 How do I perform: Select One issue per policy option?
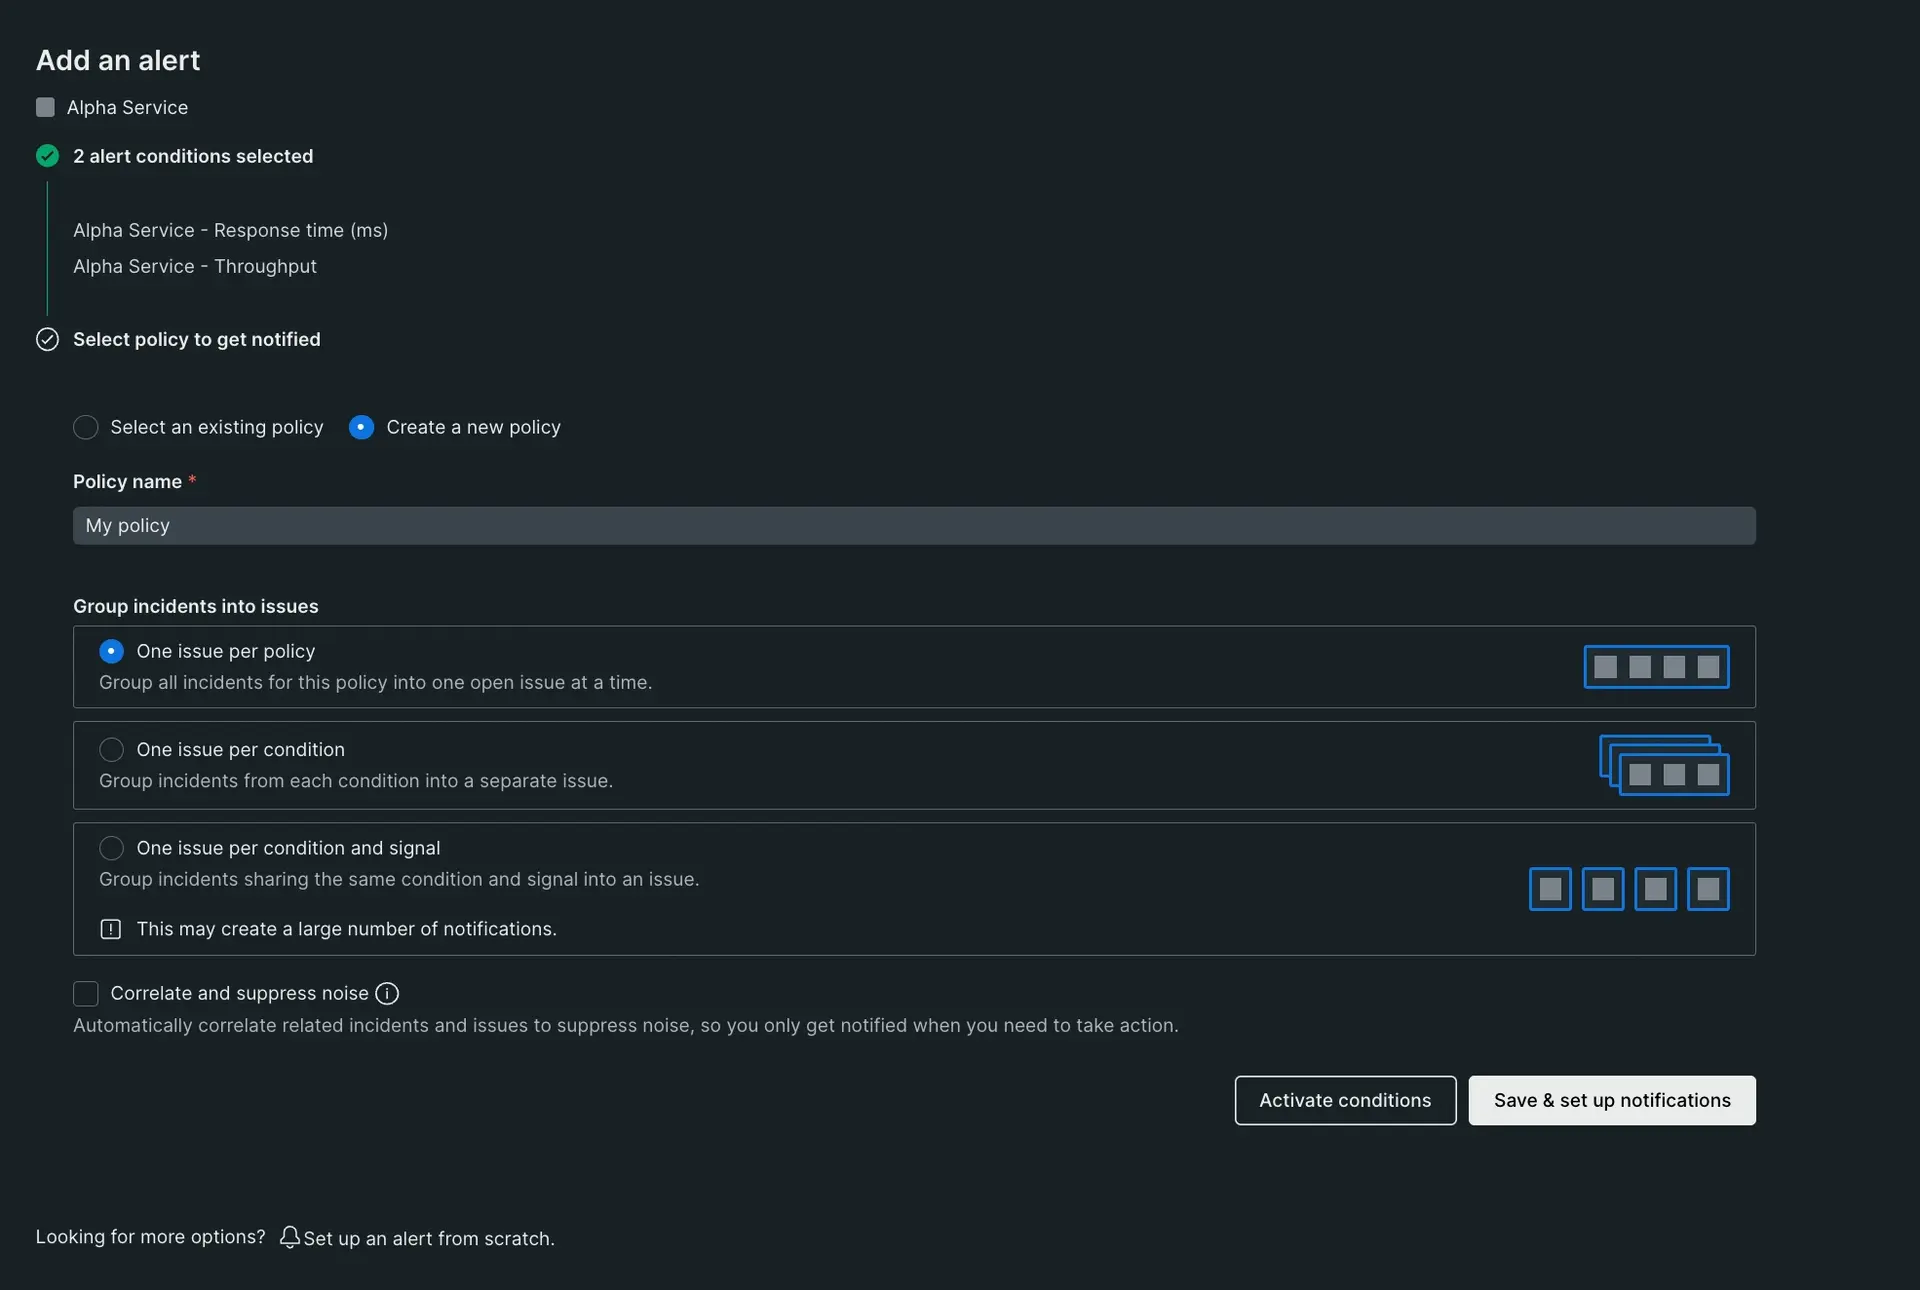(x=111, y=651)
